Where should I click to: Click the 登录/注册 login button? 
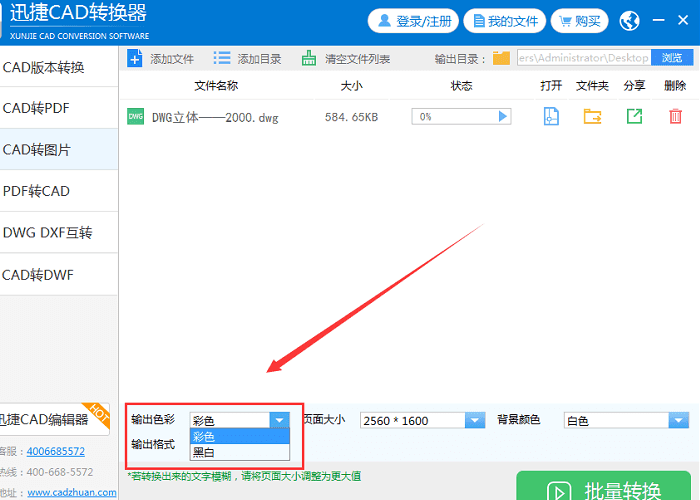tap(413, 21)
